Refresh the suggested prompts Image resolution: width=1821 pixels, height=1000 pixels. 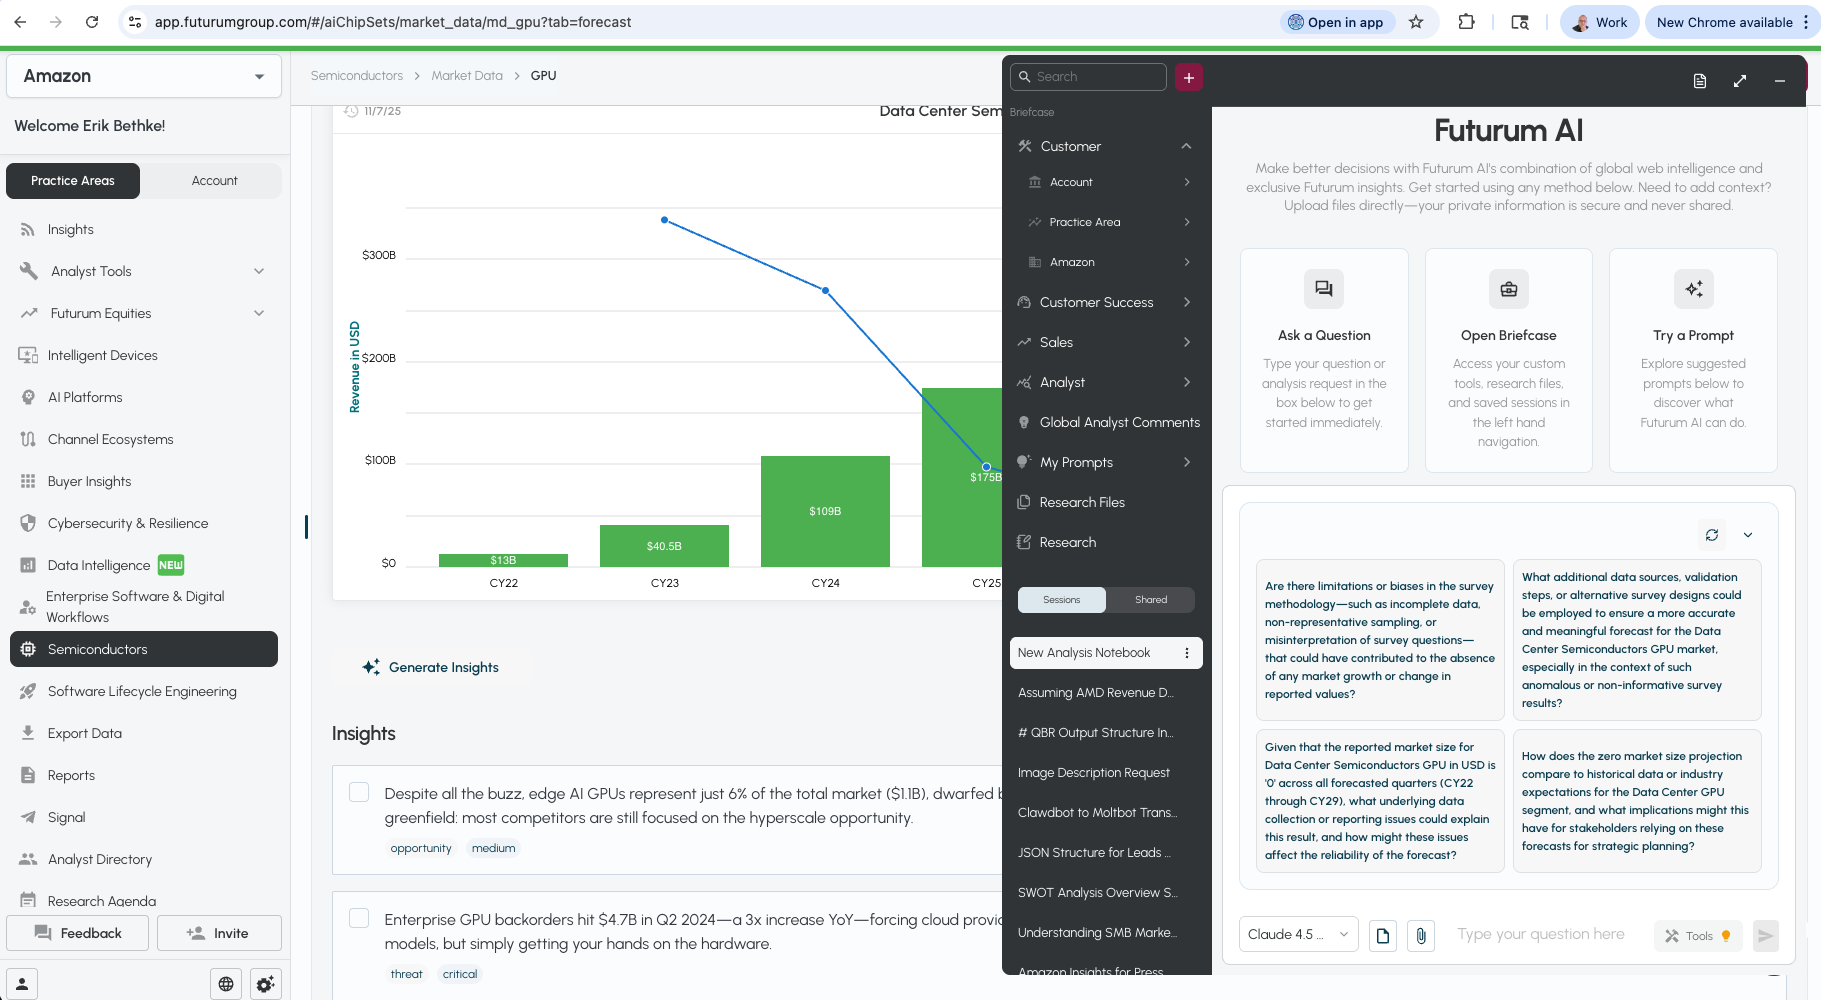pos(1712,535)
